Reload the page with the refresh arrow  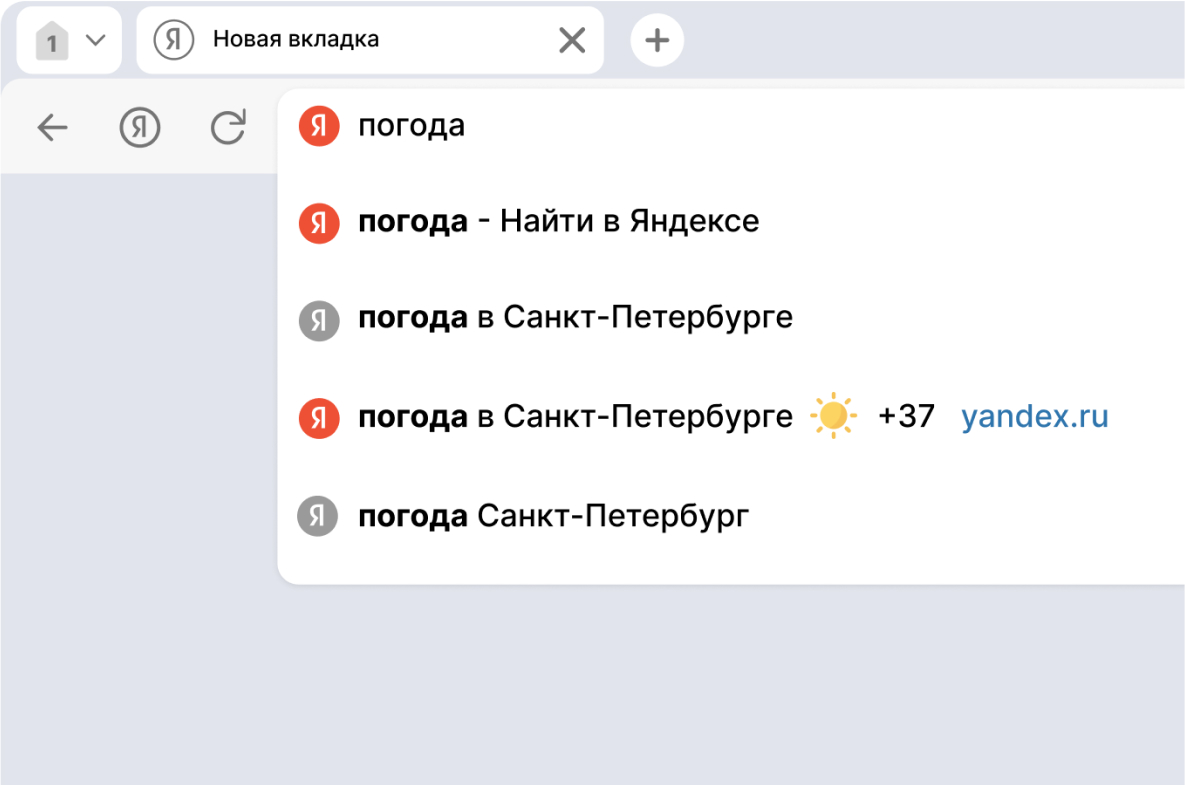228,127
